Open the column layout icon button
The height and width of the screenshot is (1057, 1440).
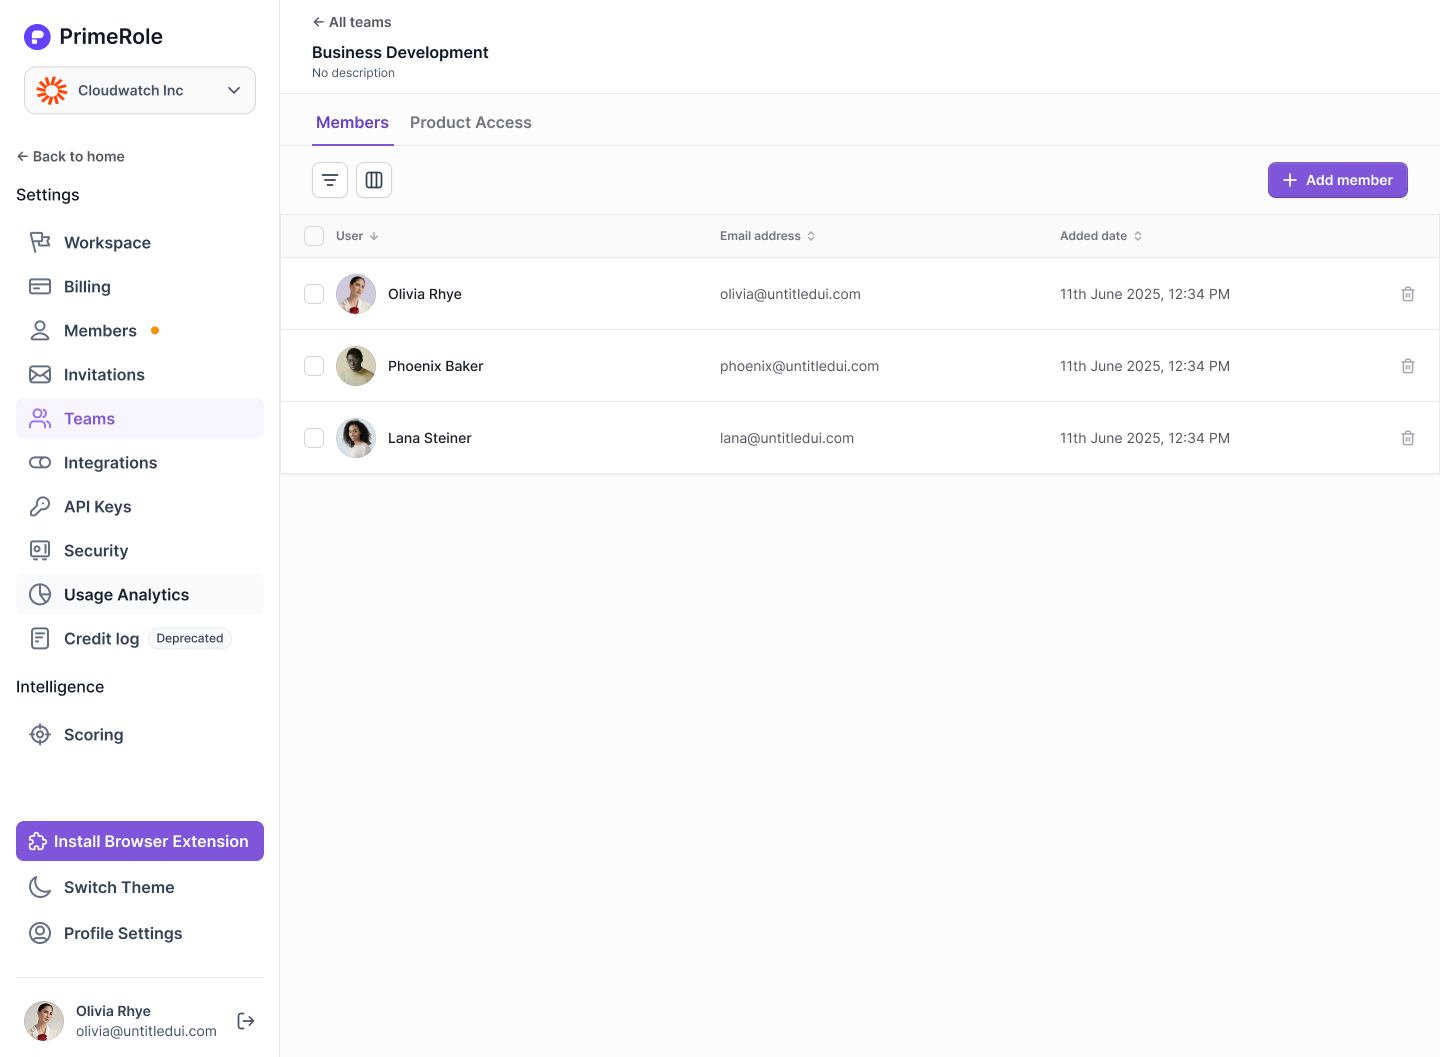tap(374, 180)
